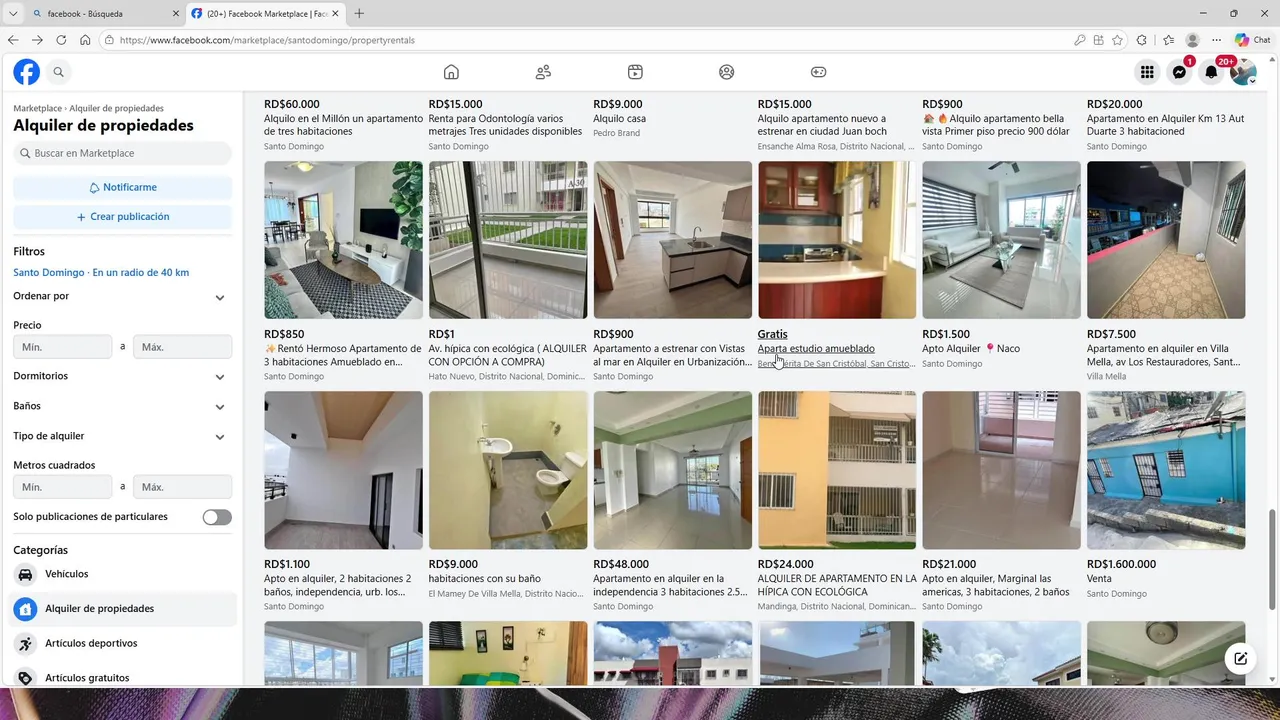Open the Copilot Chat button

[1252, 40]
